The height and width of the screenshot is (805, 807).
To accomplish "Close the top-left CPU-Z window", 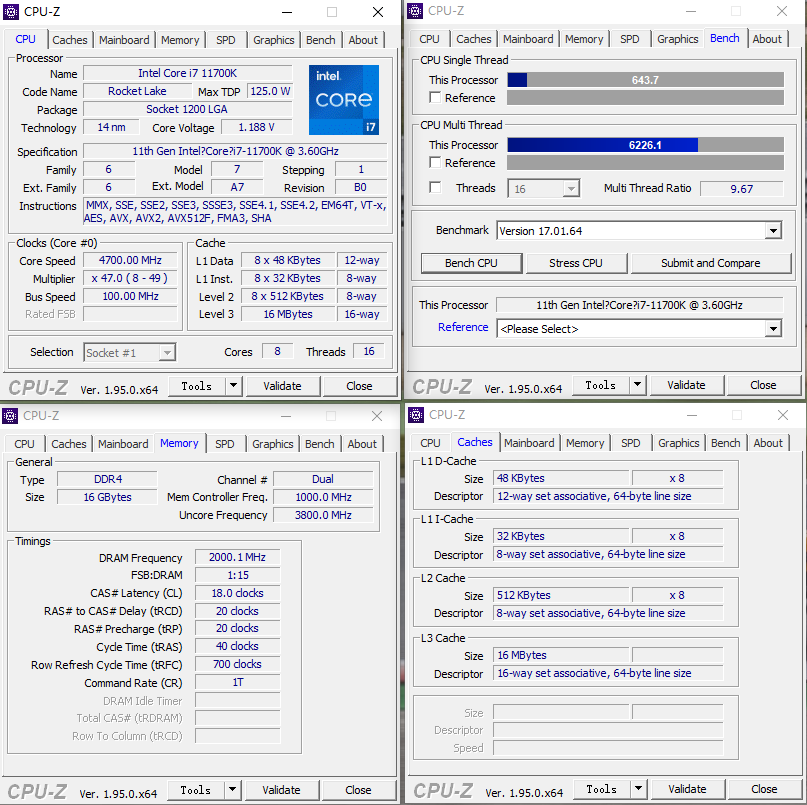I will point(378,12).
